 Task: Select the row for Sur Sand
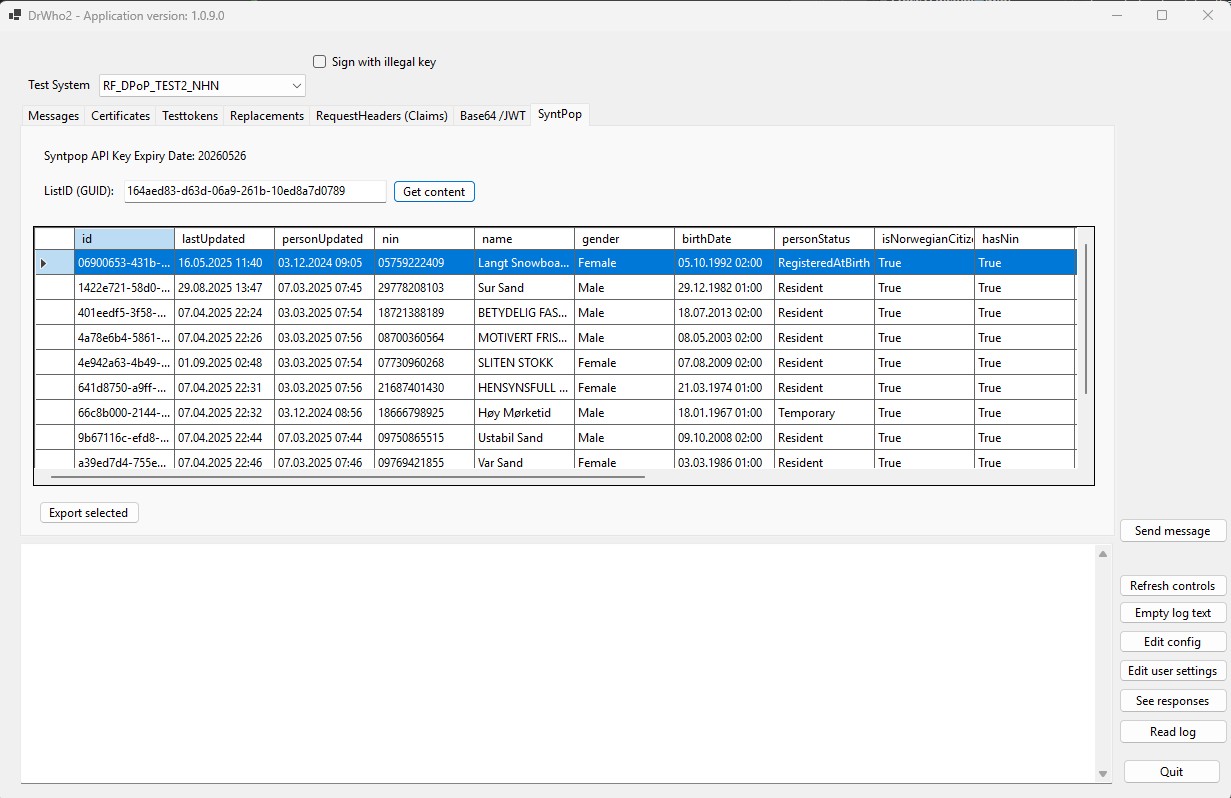tap(525, 288)
